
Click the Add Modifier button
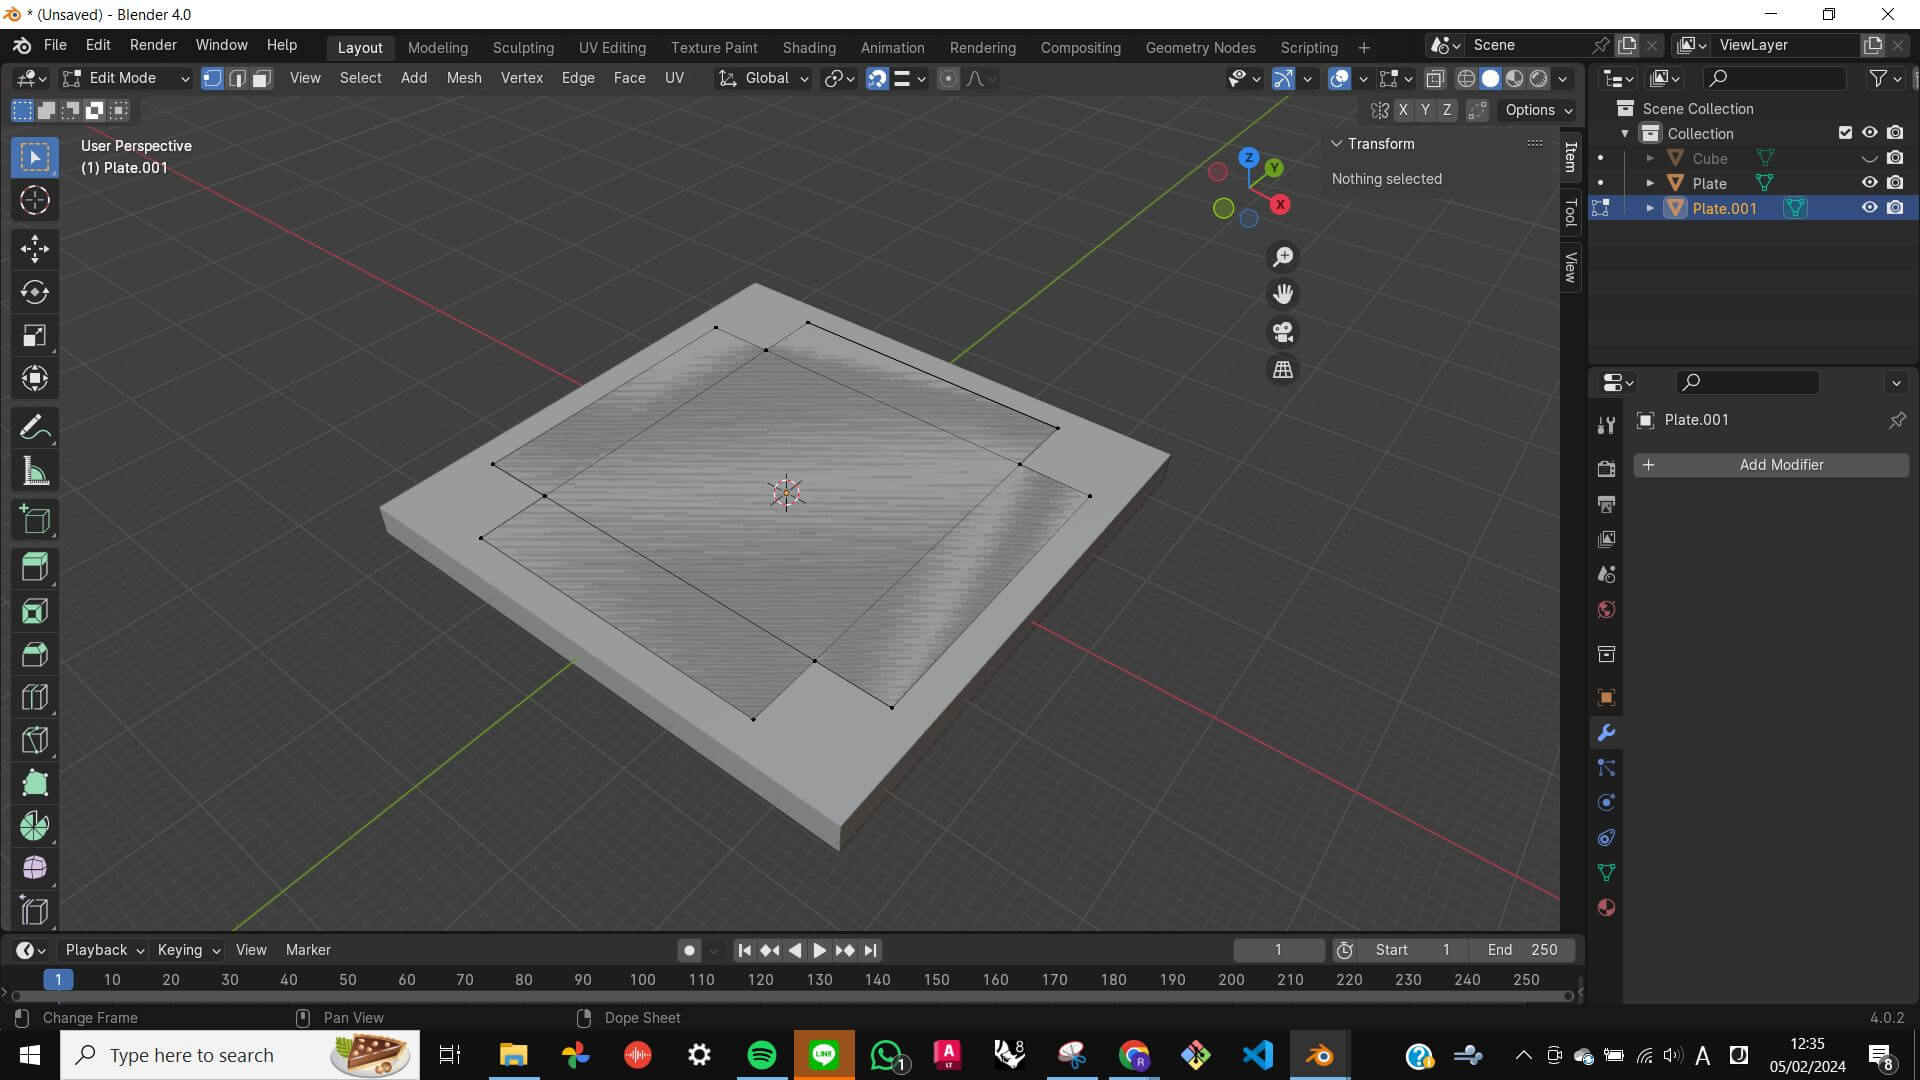pos(1771,465)
